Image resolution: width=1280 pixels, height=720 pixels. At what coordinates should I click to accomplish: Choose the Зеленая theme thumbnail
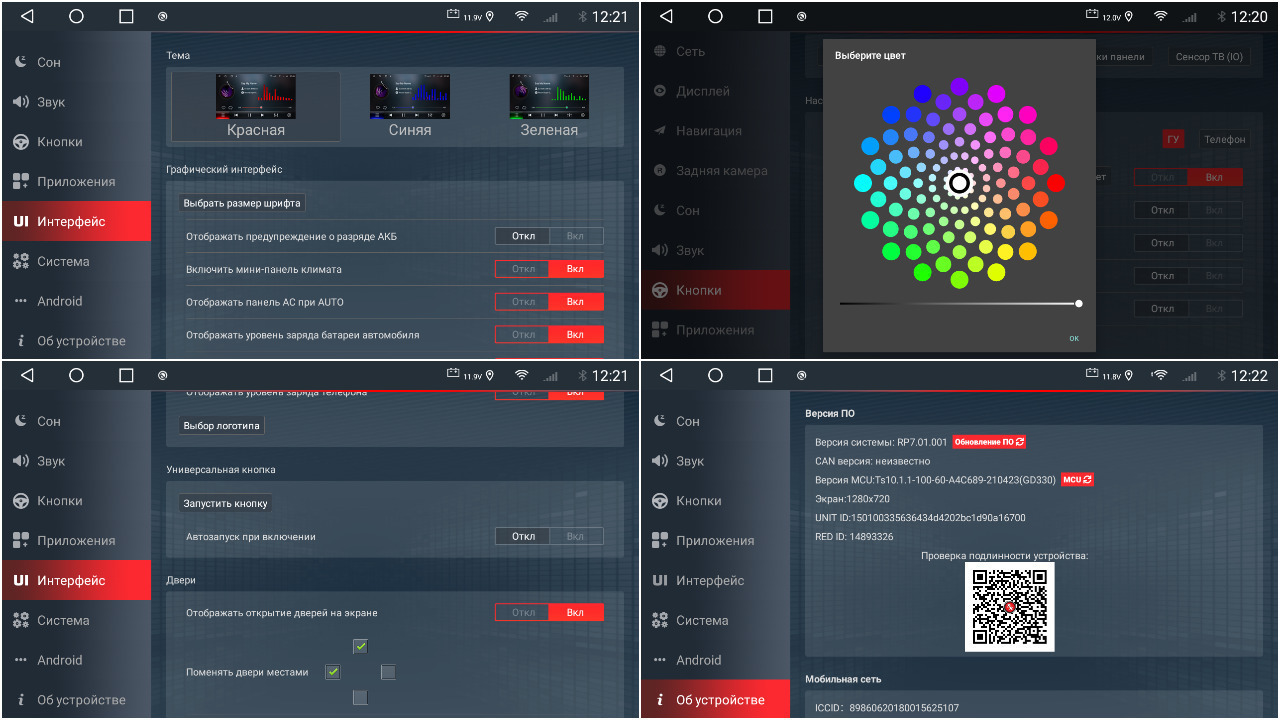tap(549, 105)
